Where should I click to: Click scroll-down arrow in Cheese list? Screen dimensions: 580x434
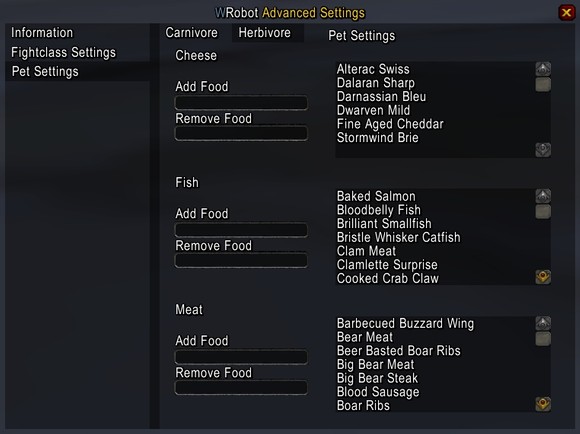(x=543, y=150)
